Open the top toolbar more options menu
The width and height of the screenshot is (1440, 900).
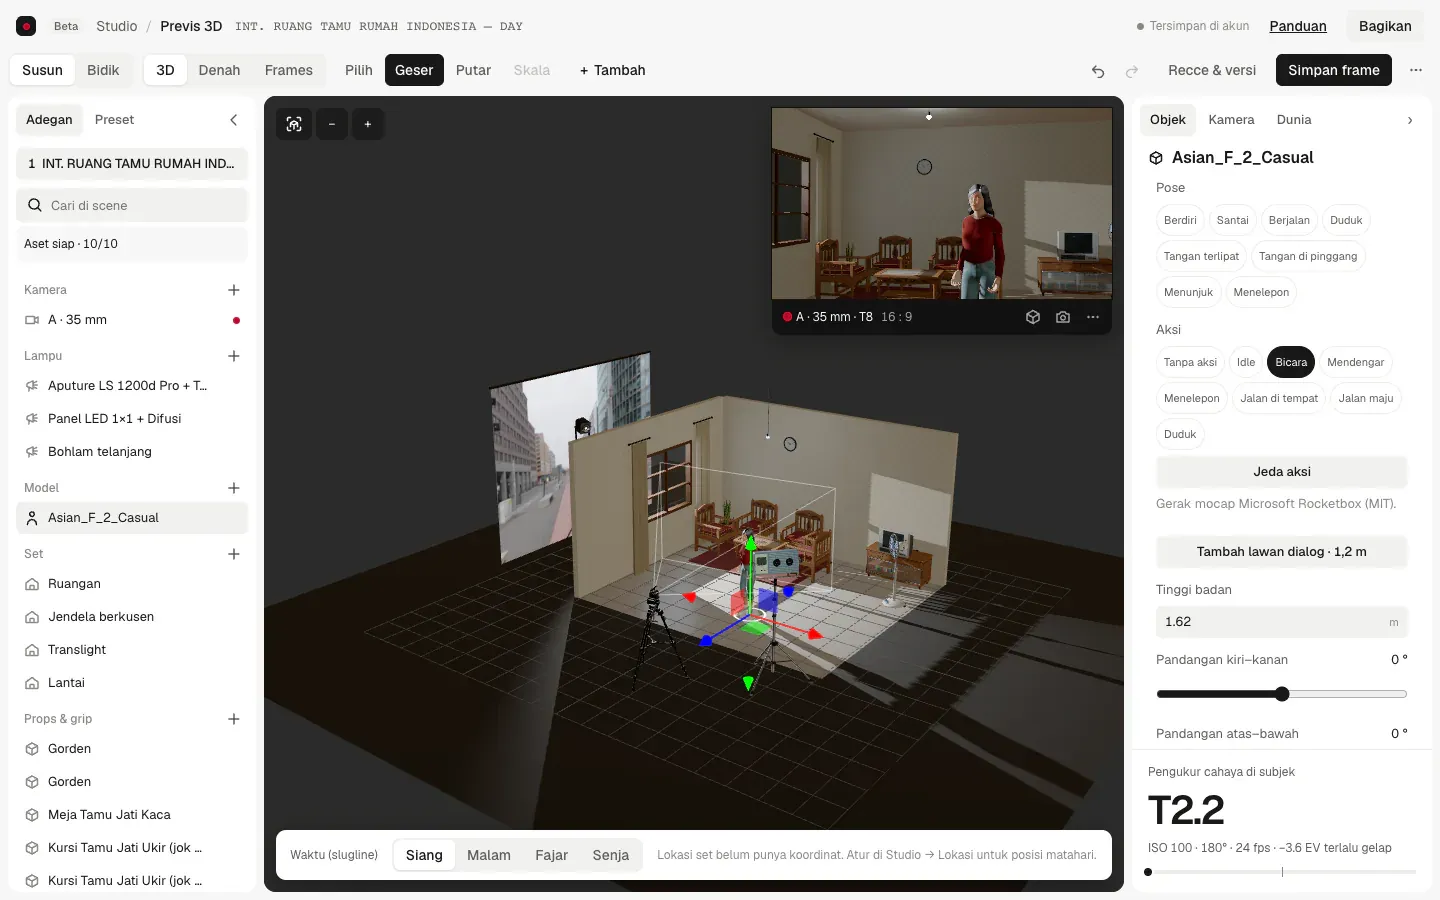tap(1416, 70)
